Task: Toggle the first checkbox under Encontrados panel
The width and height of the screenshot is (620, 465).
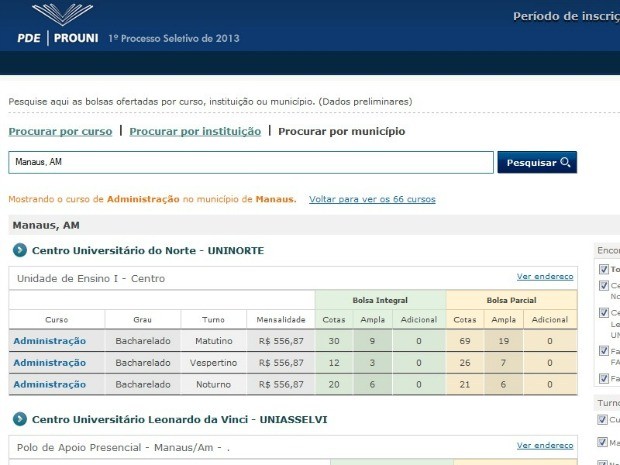Action: coord(603,269)
